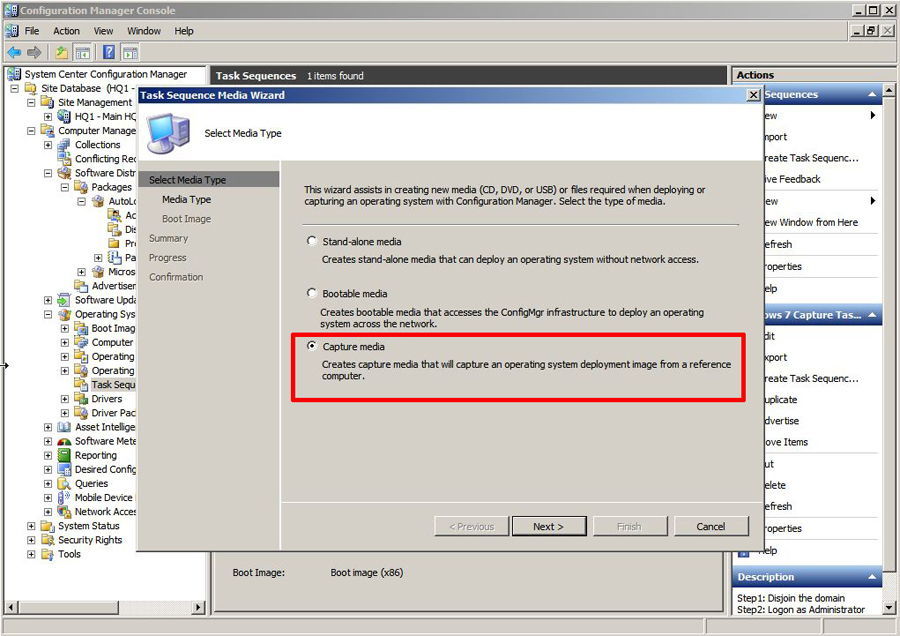This screenshot has width=900, height=636.
Task: Click Next in the wizard
Action: coord(549,526)
